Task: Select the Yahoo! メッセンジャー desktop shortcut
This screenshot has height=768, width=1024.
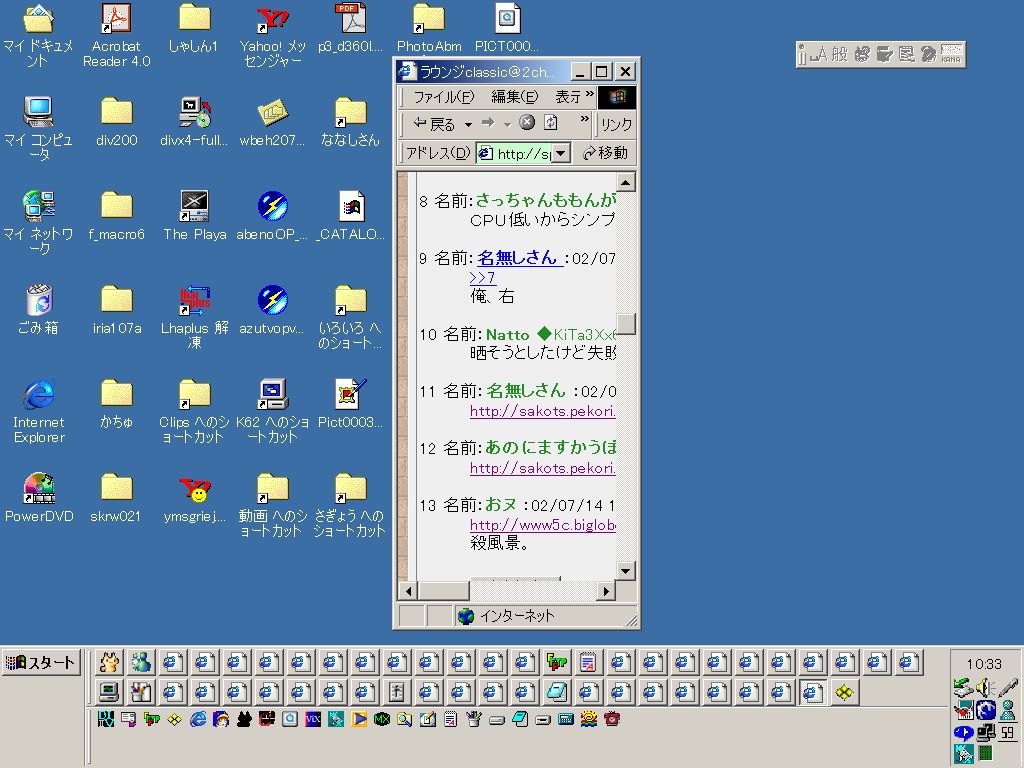Action: point(272,18)
